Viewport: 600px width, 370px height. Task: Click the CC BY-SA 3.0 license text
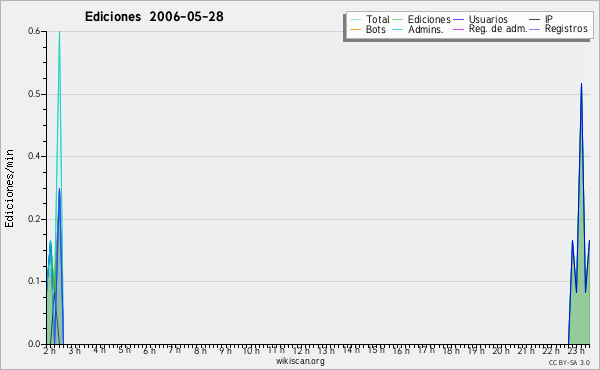click(569, 362)
